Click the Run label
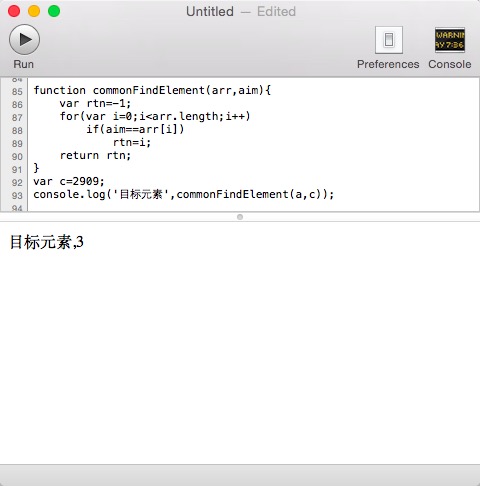Viewport: 480px width, 486px height. [24, 64]
